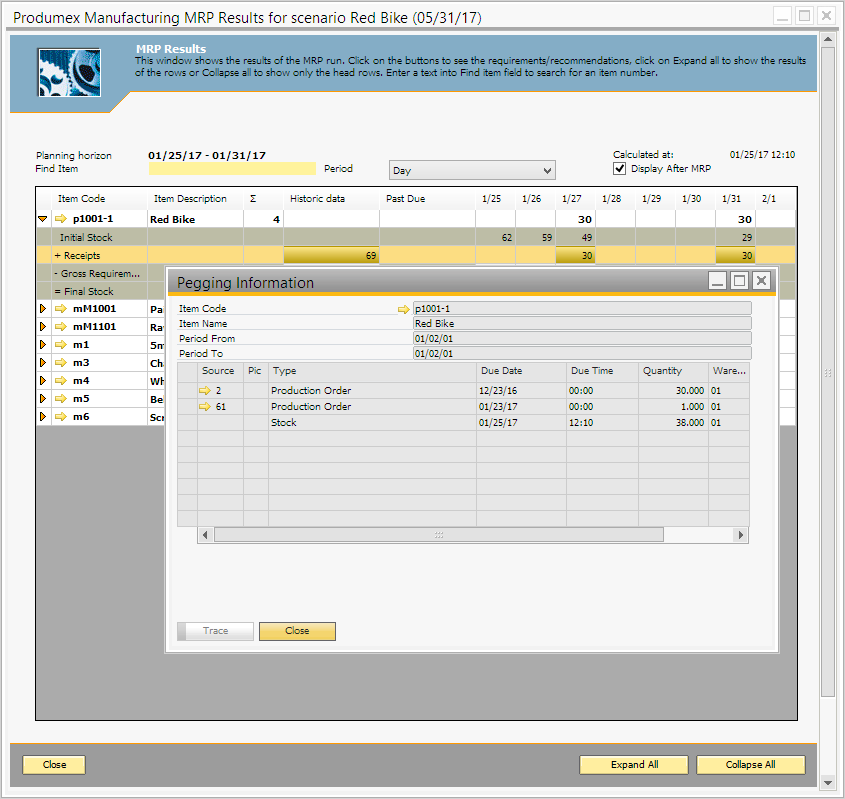Click the Quantity column header in pegging table

672,371
